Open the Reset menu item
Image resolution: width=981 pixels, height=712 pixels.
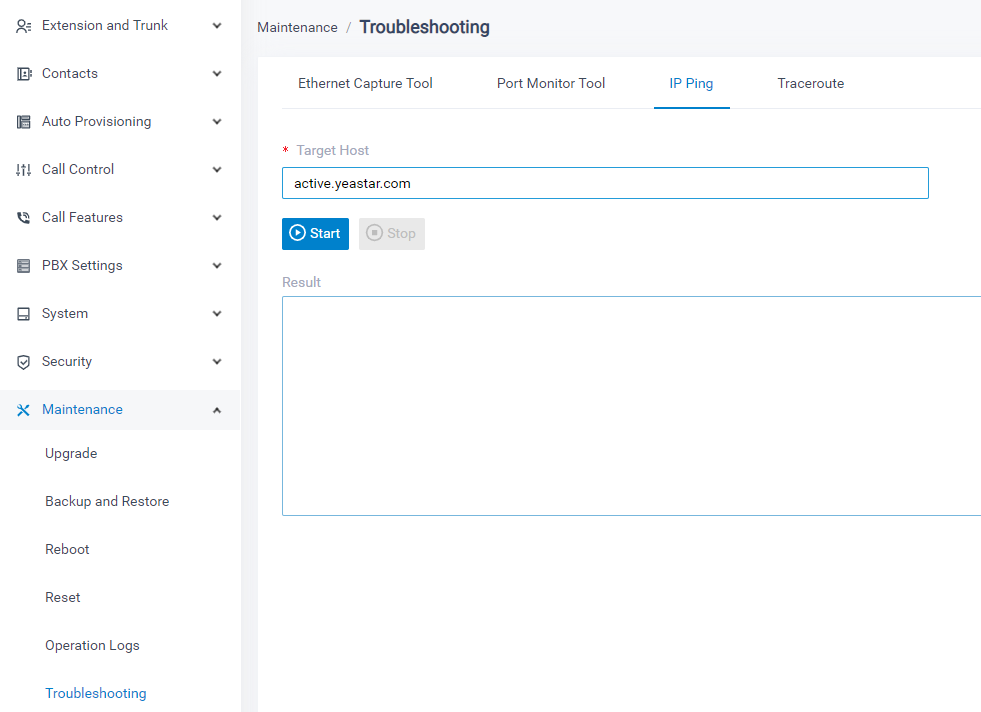click(x=63, y=598)
